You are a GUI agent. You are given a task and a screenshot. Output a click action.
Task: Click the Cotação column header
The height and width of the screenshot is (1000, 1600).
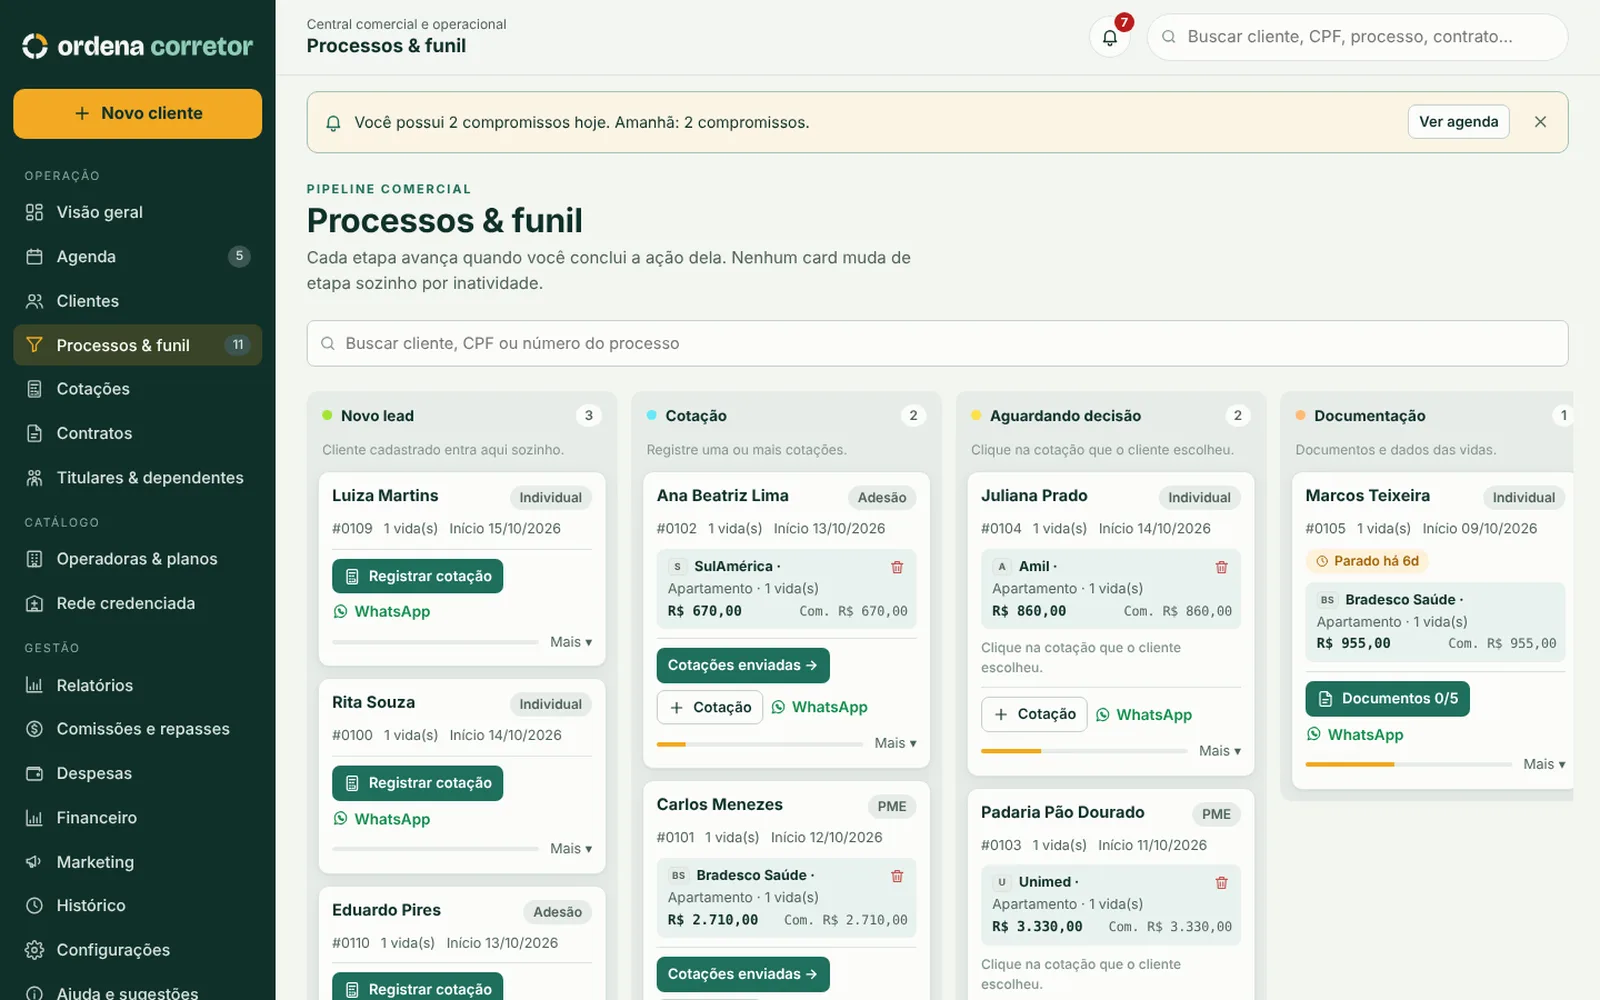pyautogui.click(x=696, y=416)
